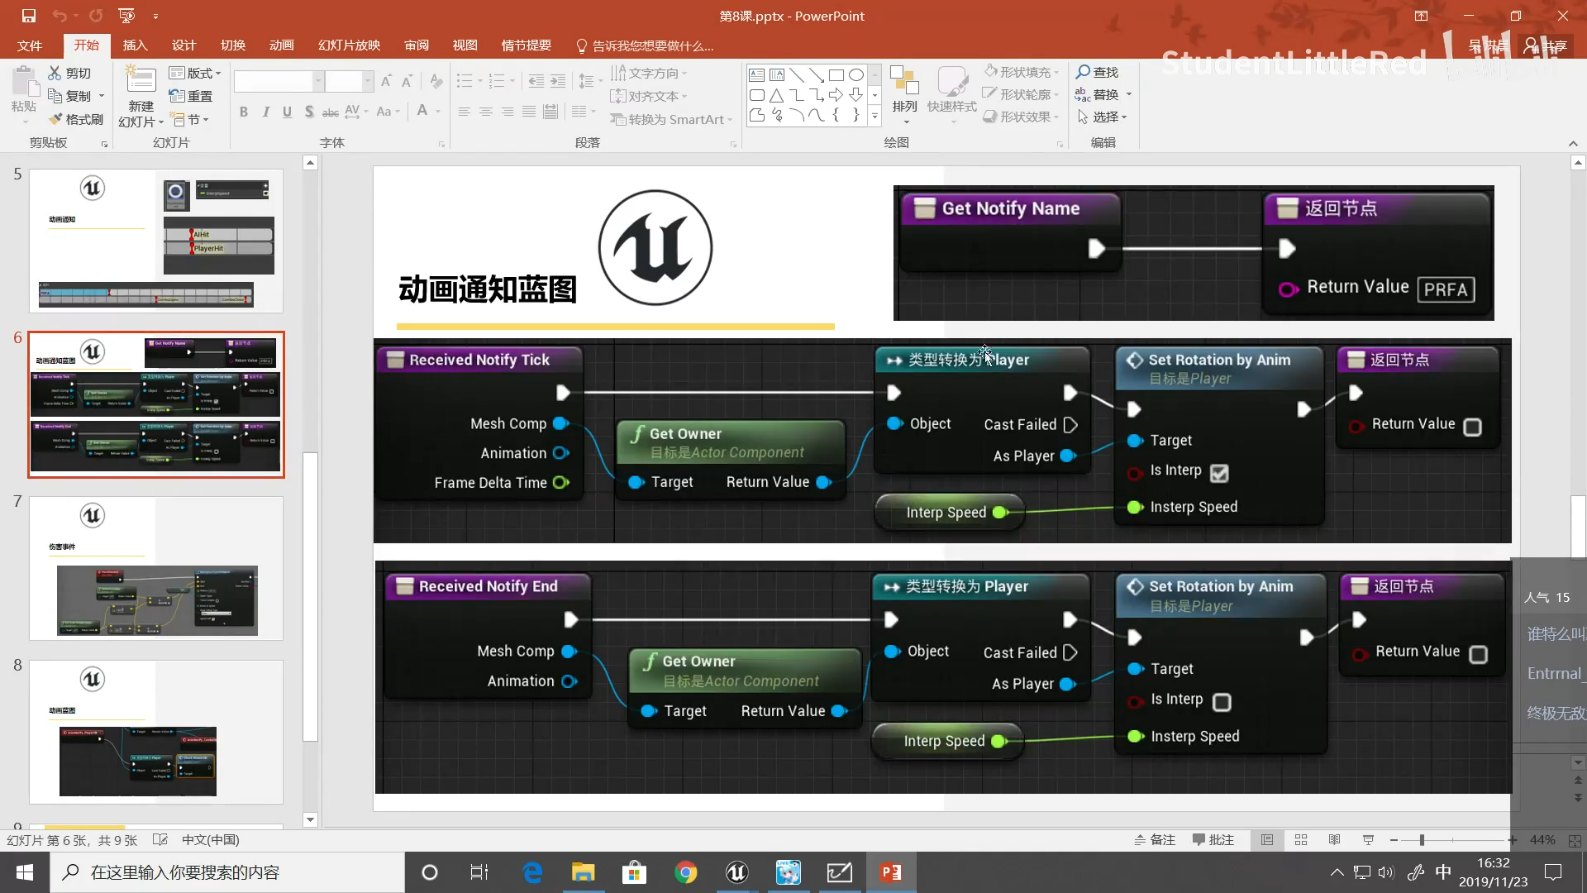Click 替换 Replace button
Image resolution: width=1587 pixels, height=893 pixels.
click(1103, 94)
